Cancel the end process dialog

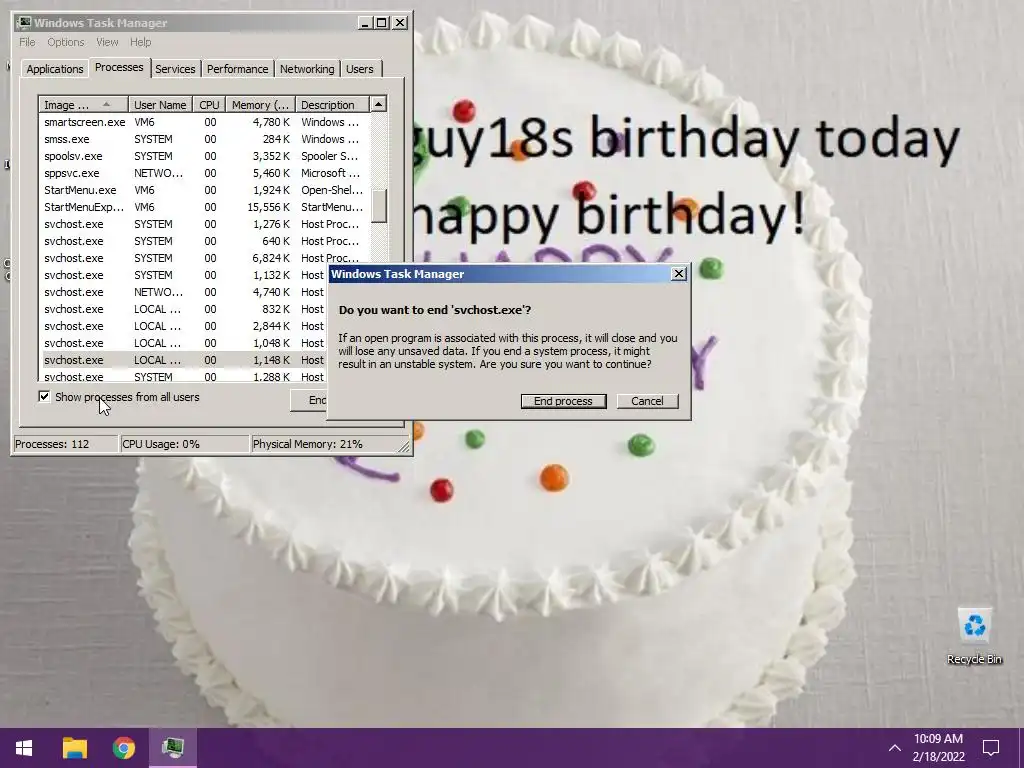tap(647, 401)
